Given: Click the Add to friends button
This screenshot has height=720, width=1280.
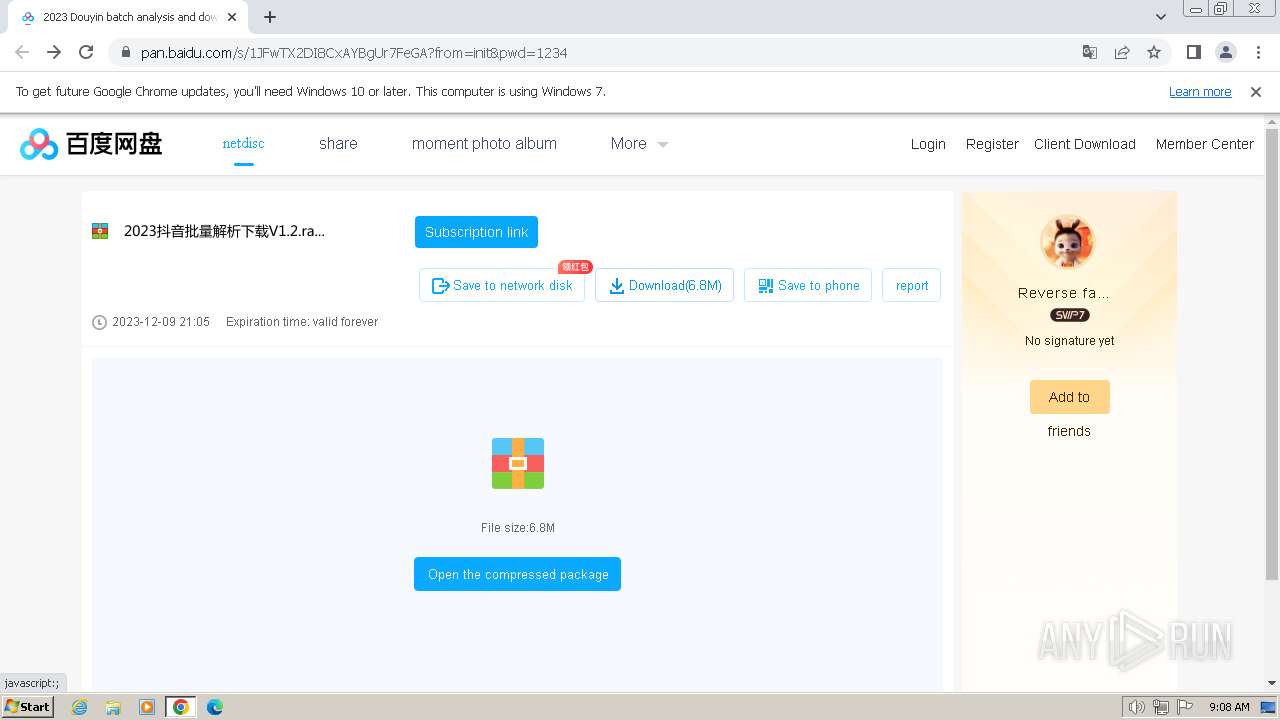Looking at the screenshot, I should [x=1069, y=397].
